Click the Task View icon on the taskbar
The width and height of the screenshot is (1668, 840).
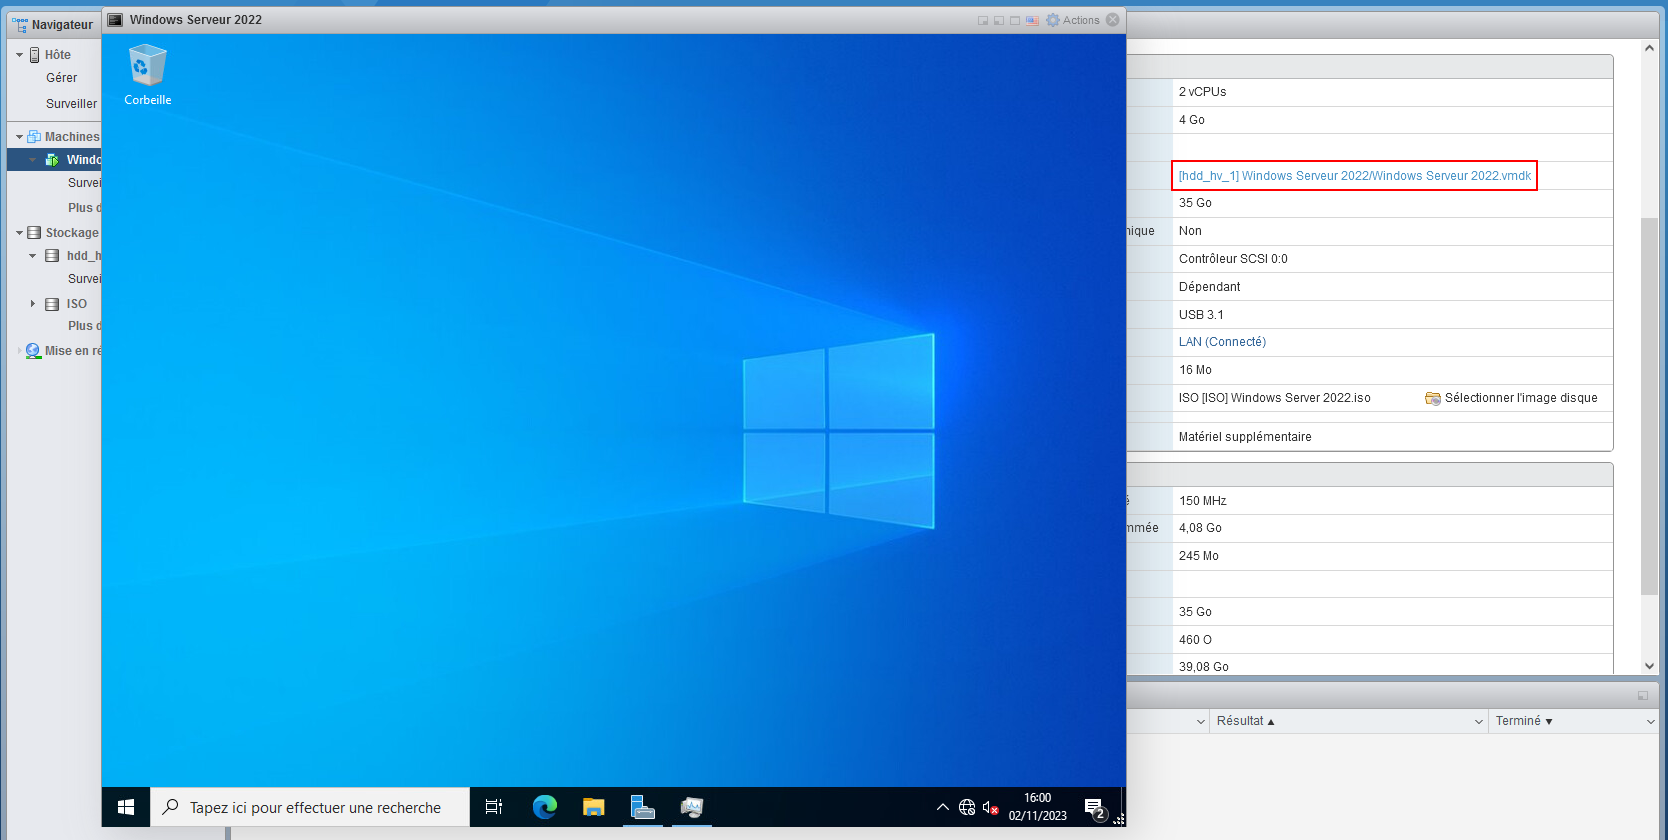click(x=494, y=807)
